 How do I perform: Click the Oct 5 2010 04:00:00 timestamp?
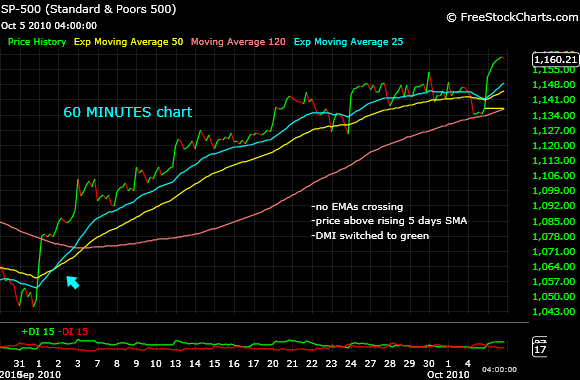pos(49,26)
